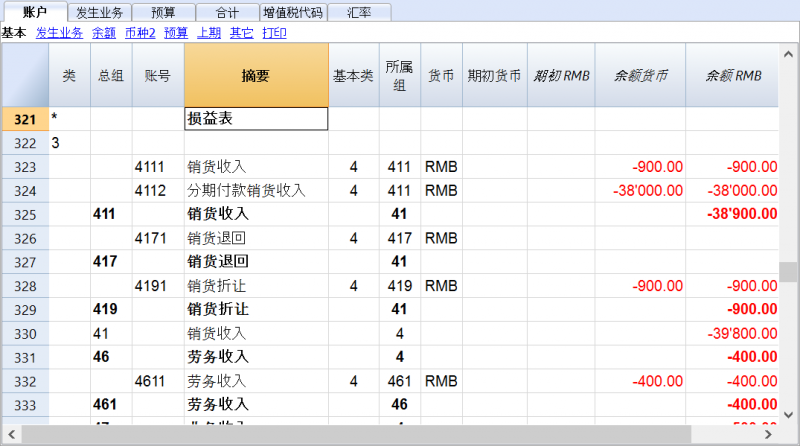Click the scroll up arrow of vertical scrollbar
800x446 pixels.
pos(788,54)
